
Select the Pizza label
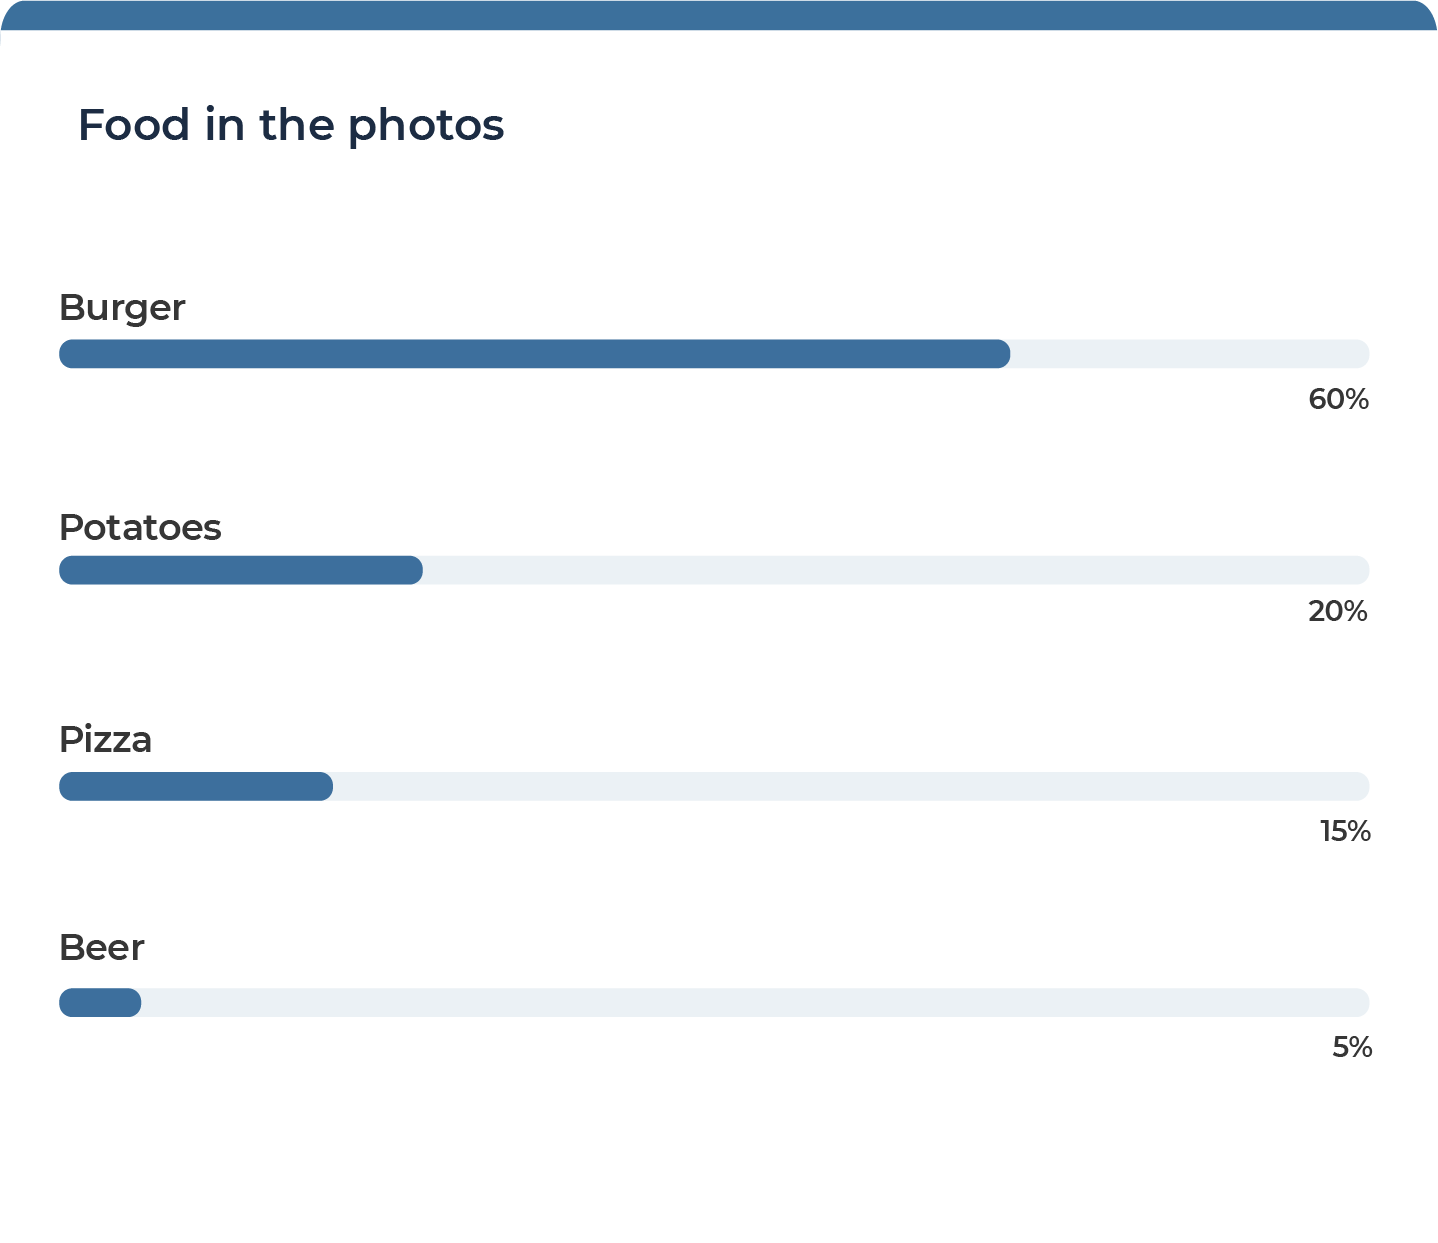[105, 741]
